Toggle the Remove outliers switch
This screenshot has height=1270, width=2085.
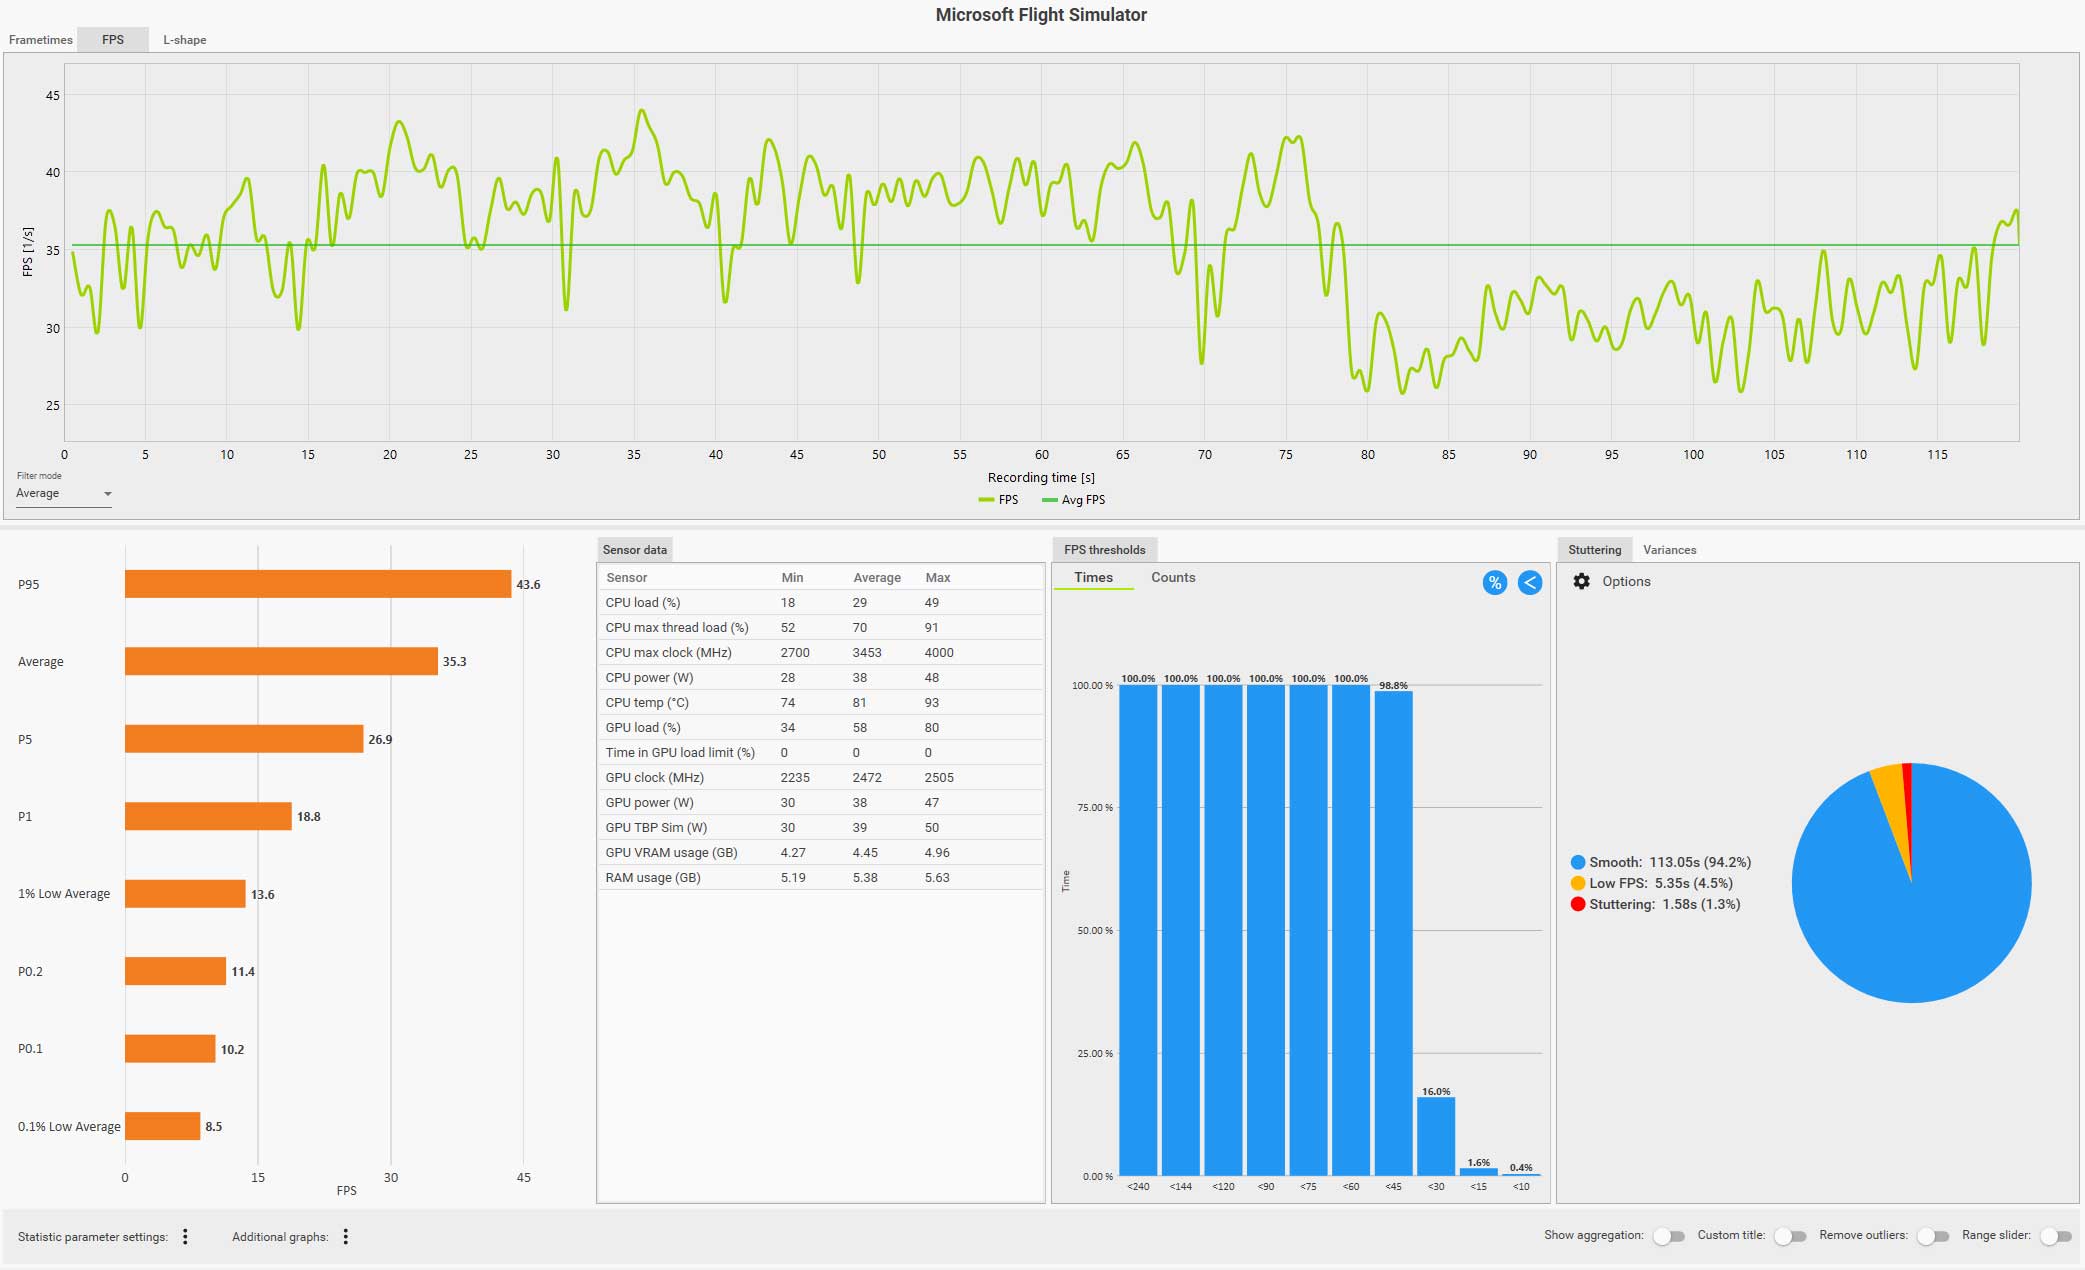point(1932,1236)
